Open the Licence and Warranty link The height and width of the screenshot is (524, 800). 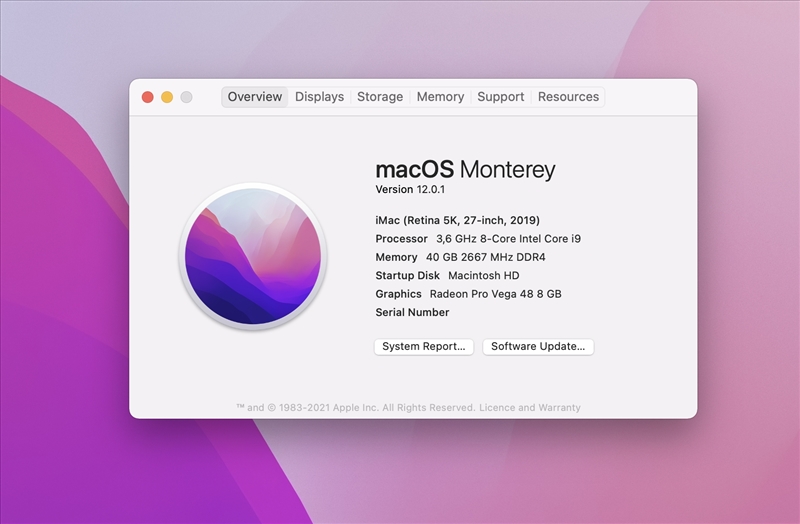click(x=530, y=408)
